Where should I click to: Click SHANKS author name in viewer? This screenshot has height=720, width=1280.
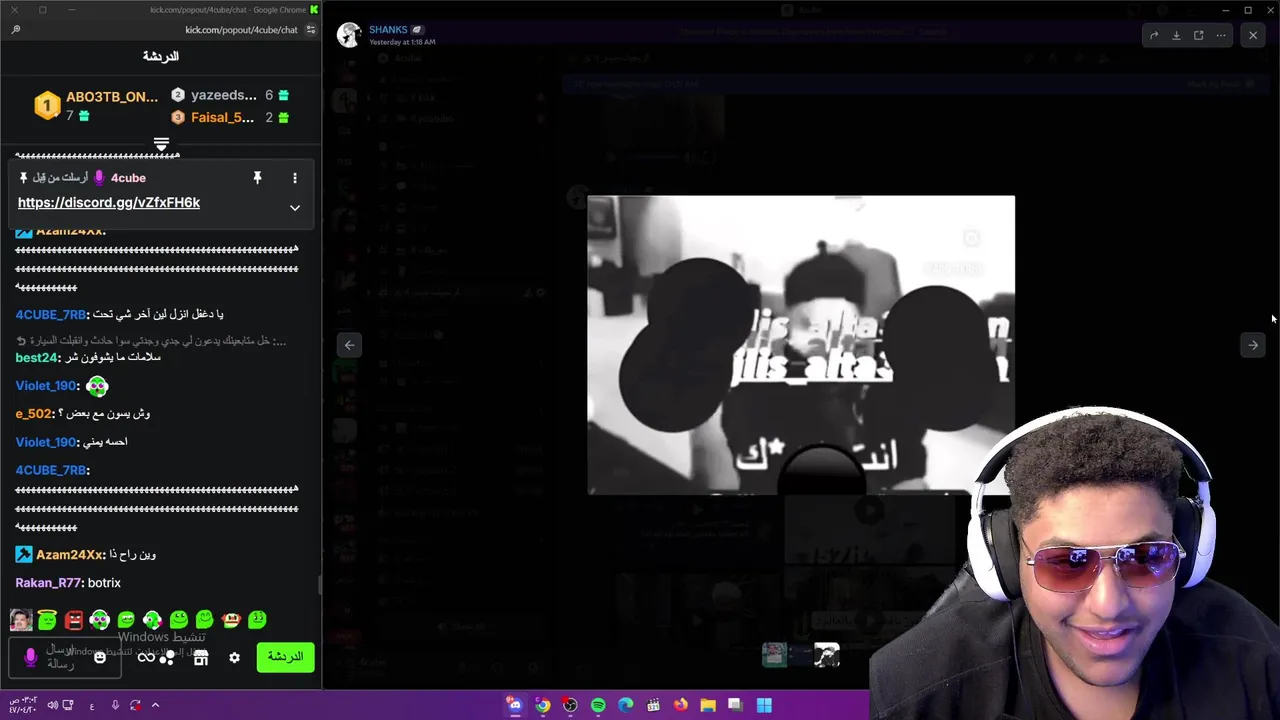click(388, 30)
